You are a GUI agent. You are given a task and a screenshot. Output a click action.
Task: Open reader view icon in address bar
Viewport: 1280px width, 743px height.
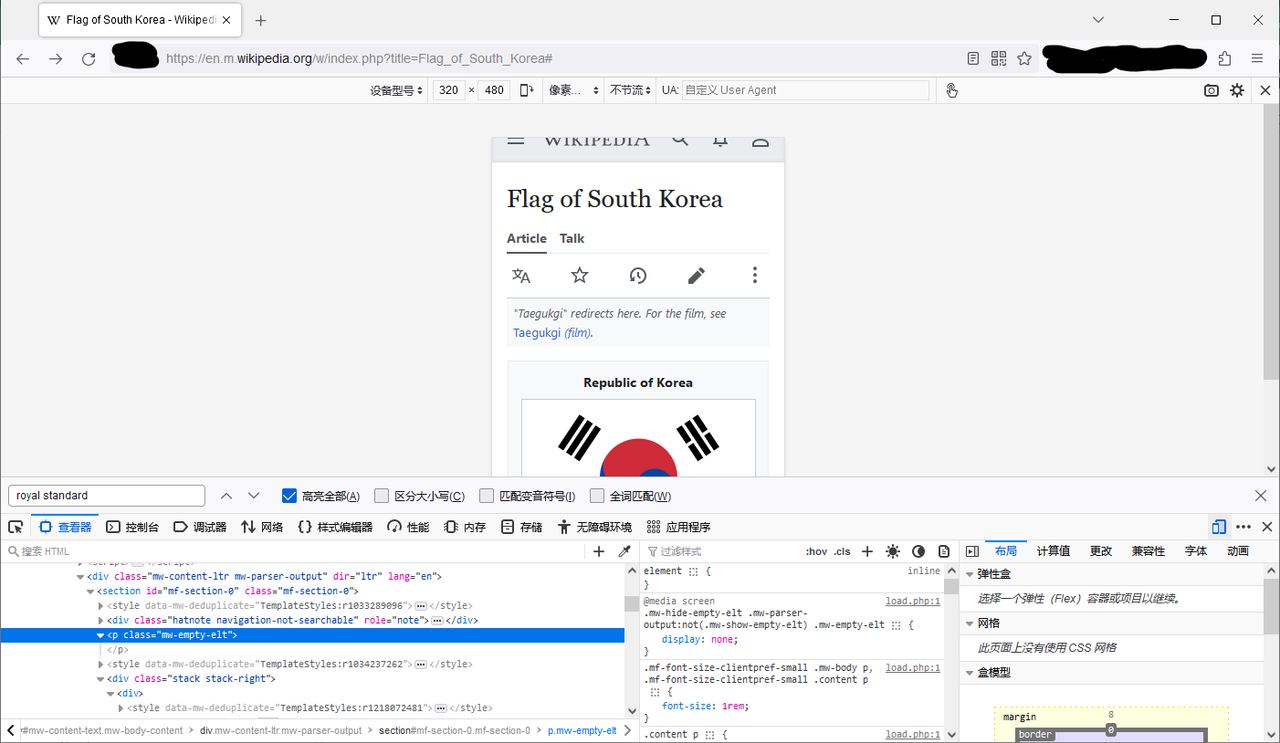(x=973, y=59)
